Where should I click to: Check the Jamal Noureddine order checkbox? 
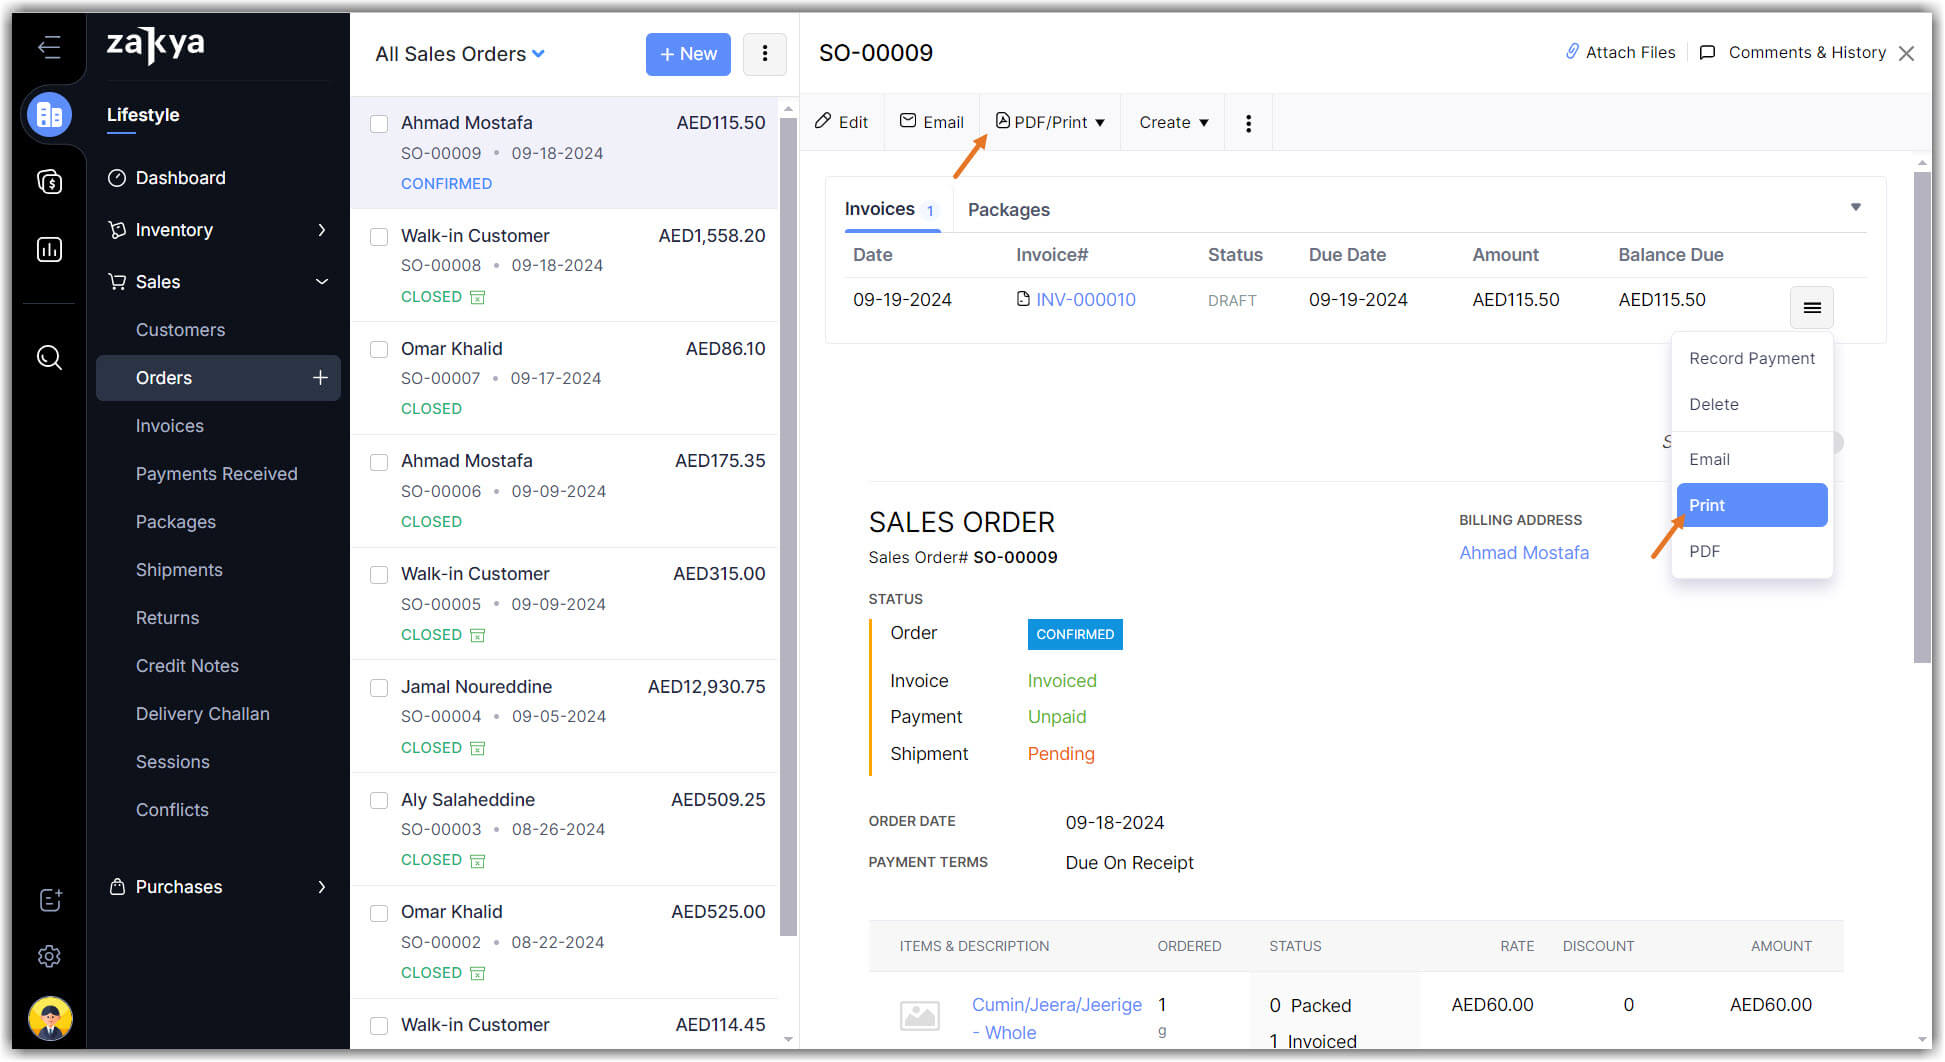379,688
